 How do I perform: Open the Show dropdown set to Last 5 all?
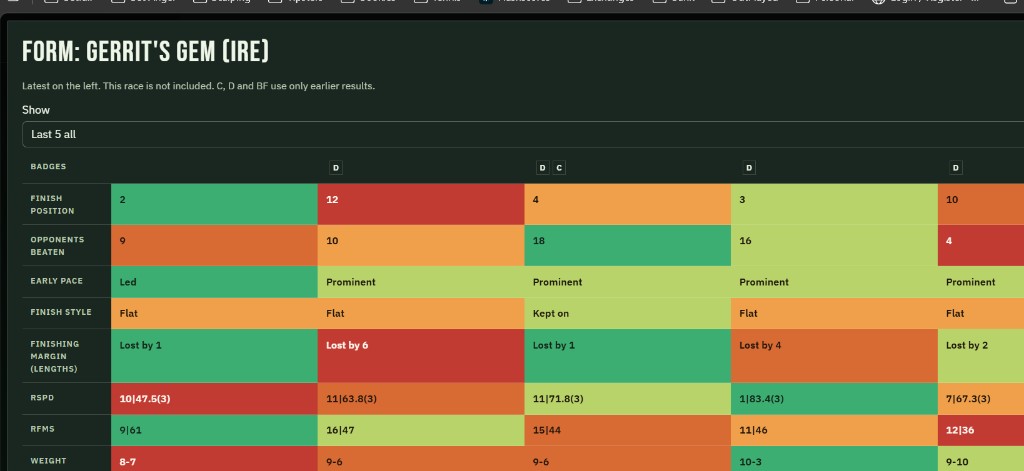pos(522,134)
